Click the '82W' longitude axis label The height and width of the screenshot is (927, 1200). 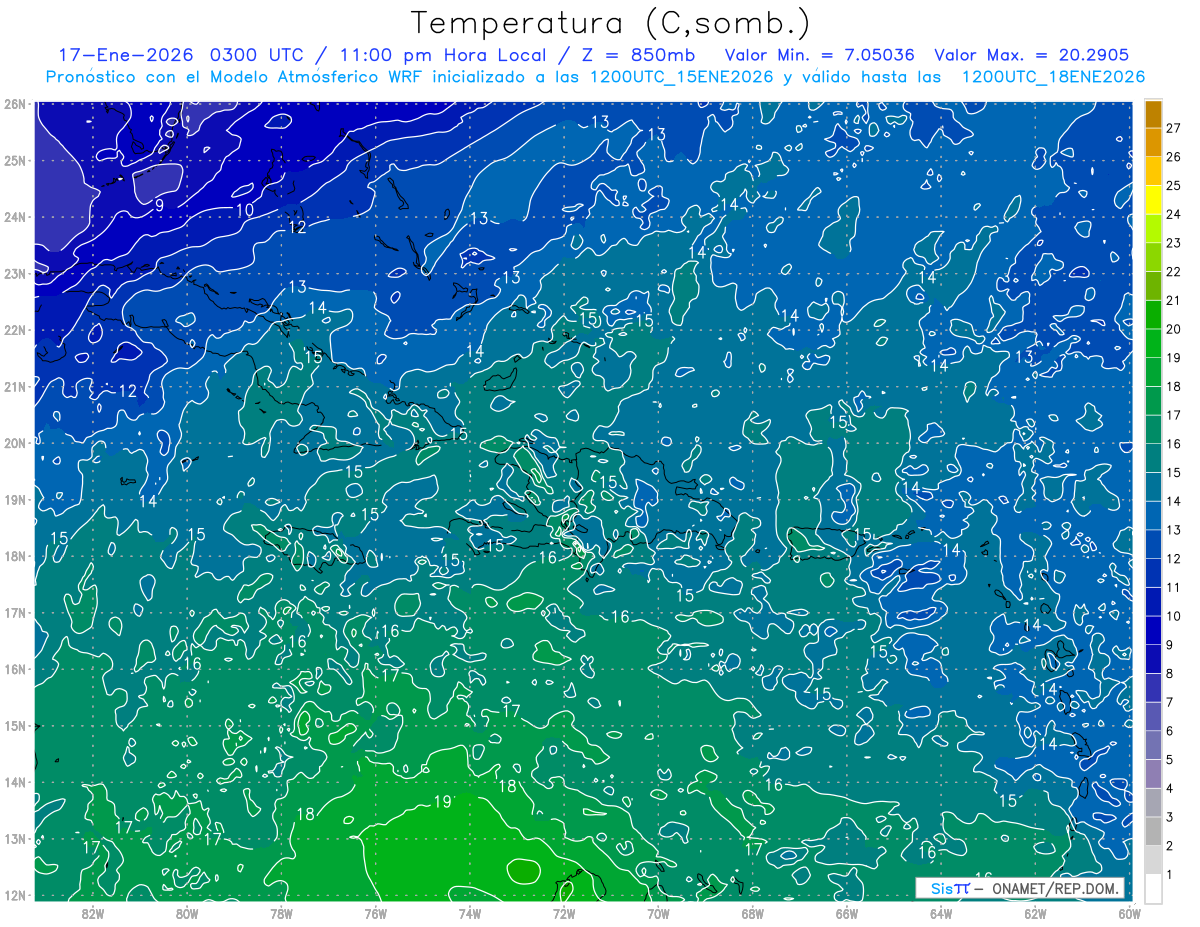pos(93,912)
